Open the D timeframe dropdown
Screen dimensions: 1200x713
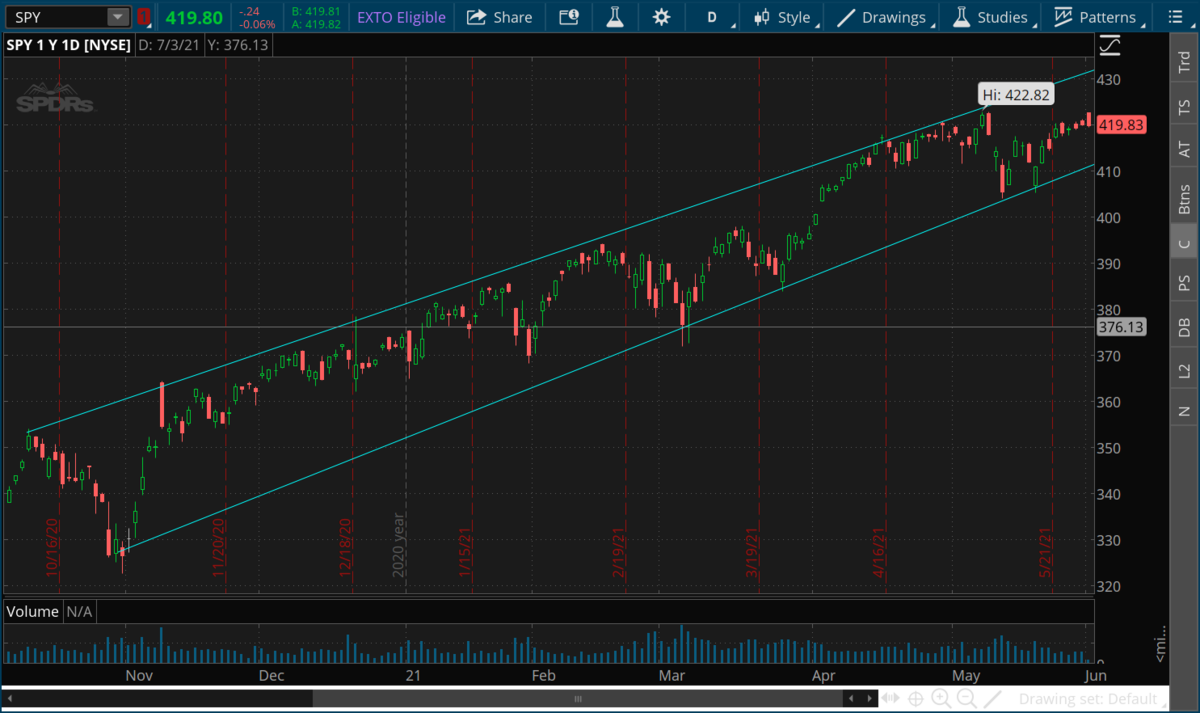click(x=714, y=17)
